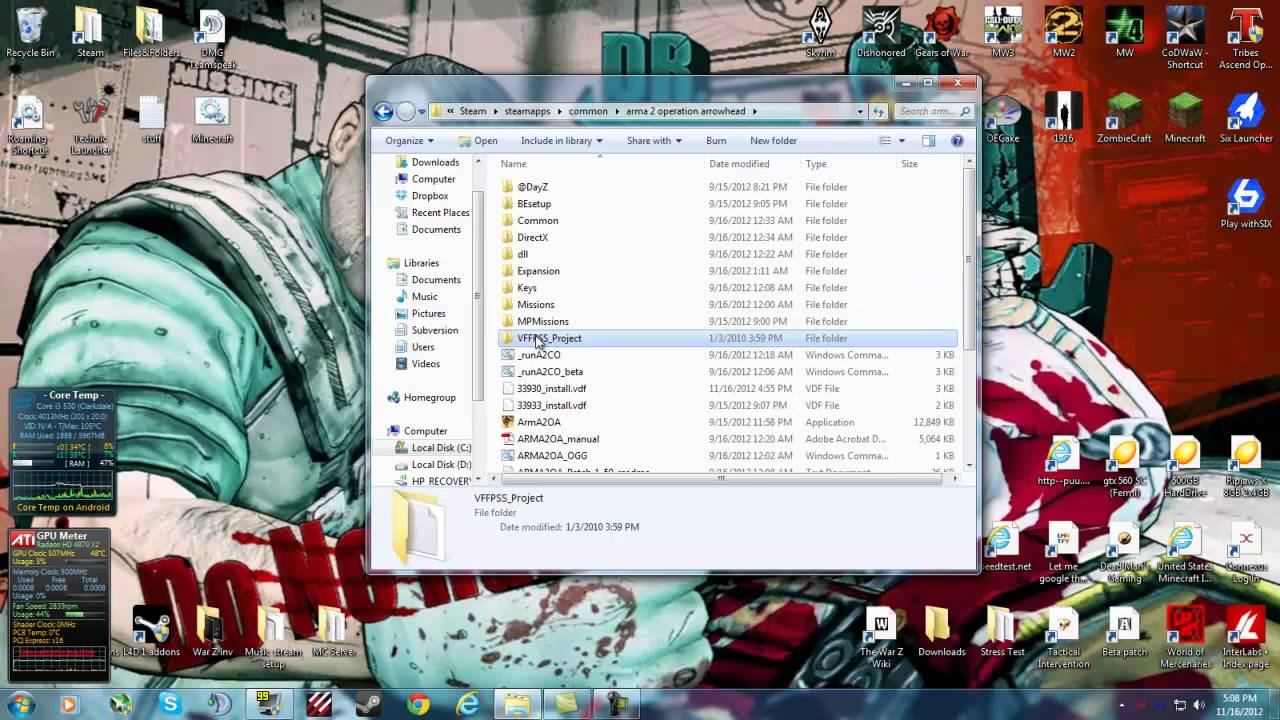This screenshot has width=1280, height=720.
Task: Select the Play withSIX desktop icon
Action: pyautogui.click(x=1246, y=204)
